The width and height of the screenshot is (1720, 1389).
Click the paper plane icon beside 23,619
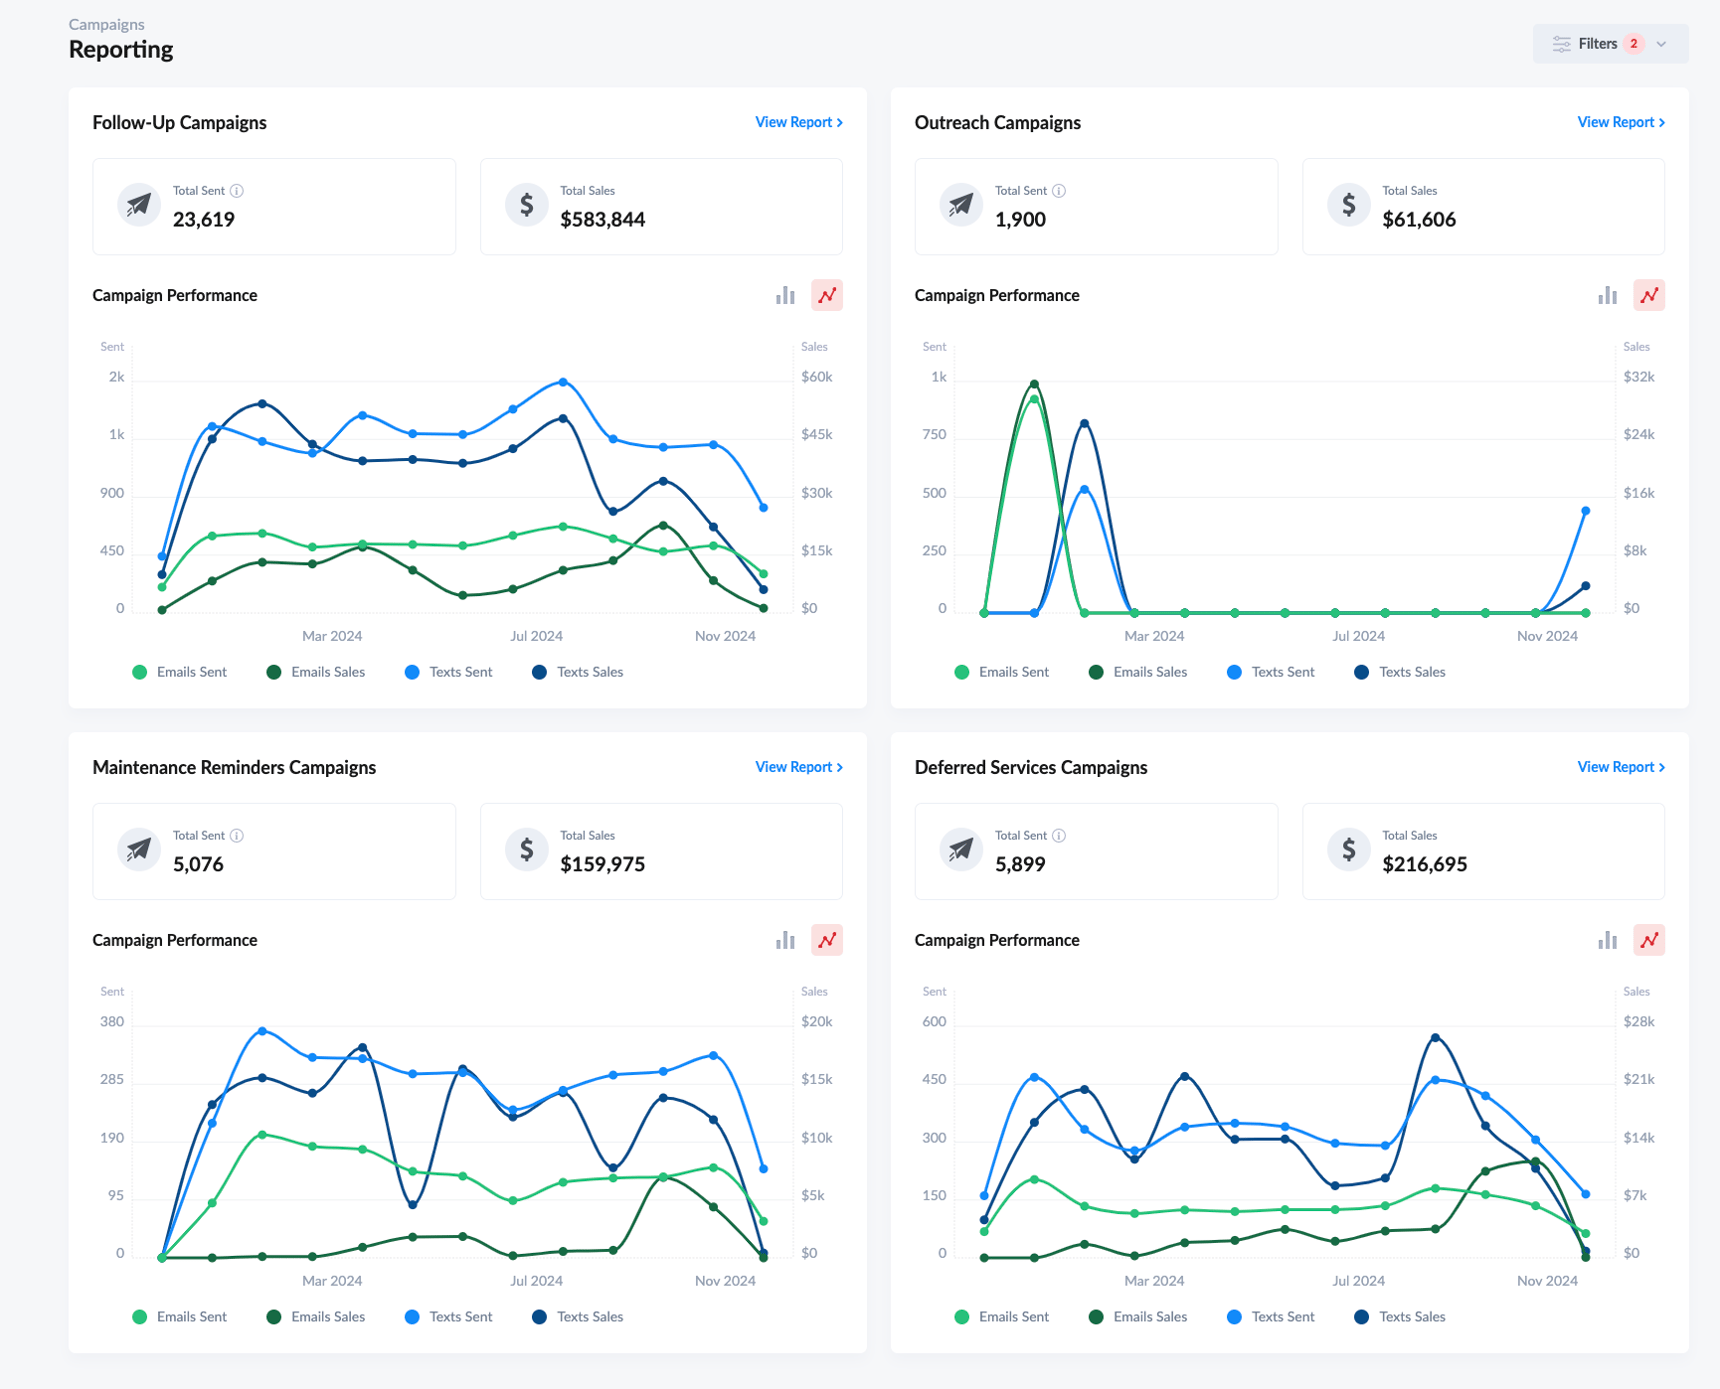tap(139, 204)
